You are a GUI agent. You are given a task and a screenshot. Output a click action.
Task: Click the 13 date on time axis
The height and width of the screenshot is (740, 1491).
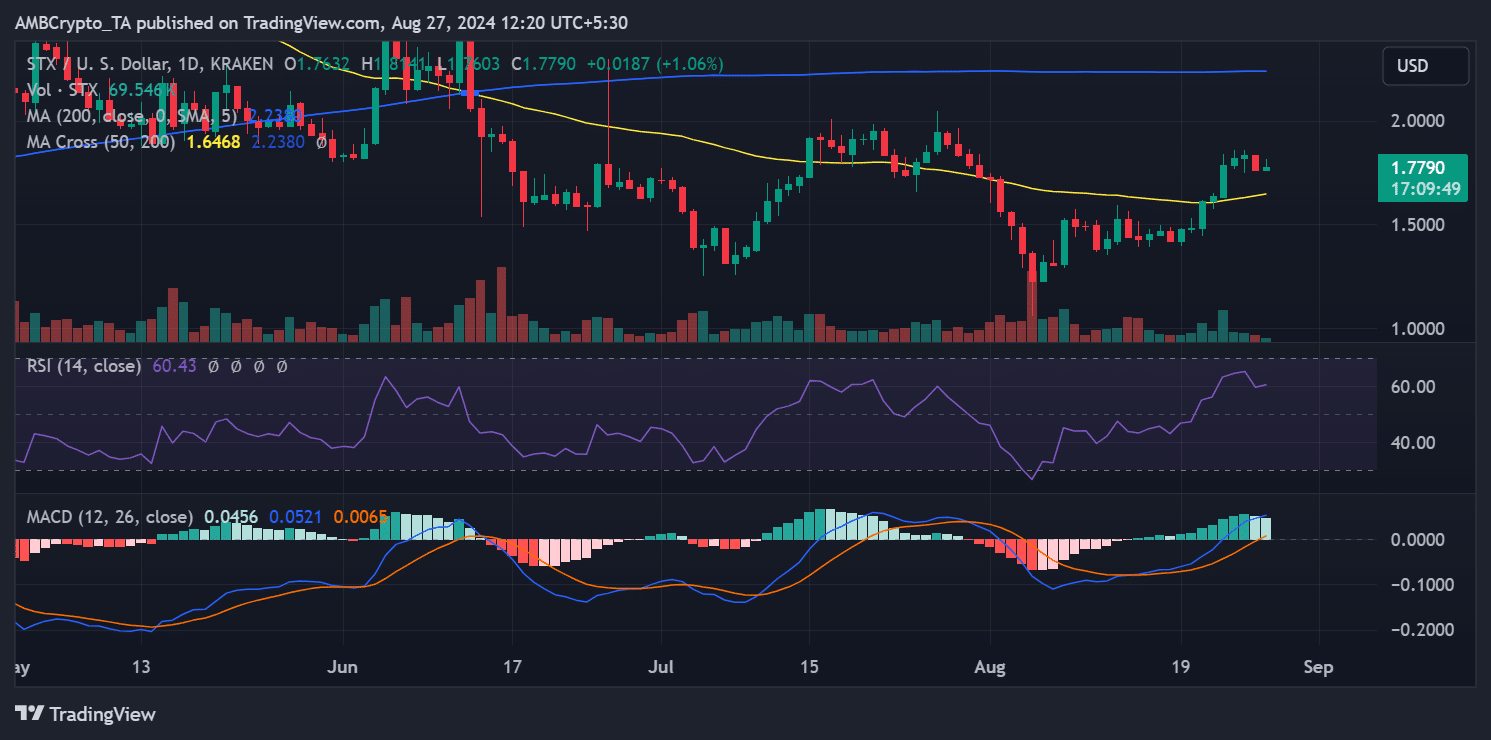point(141,667)
